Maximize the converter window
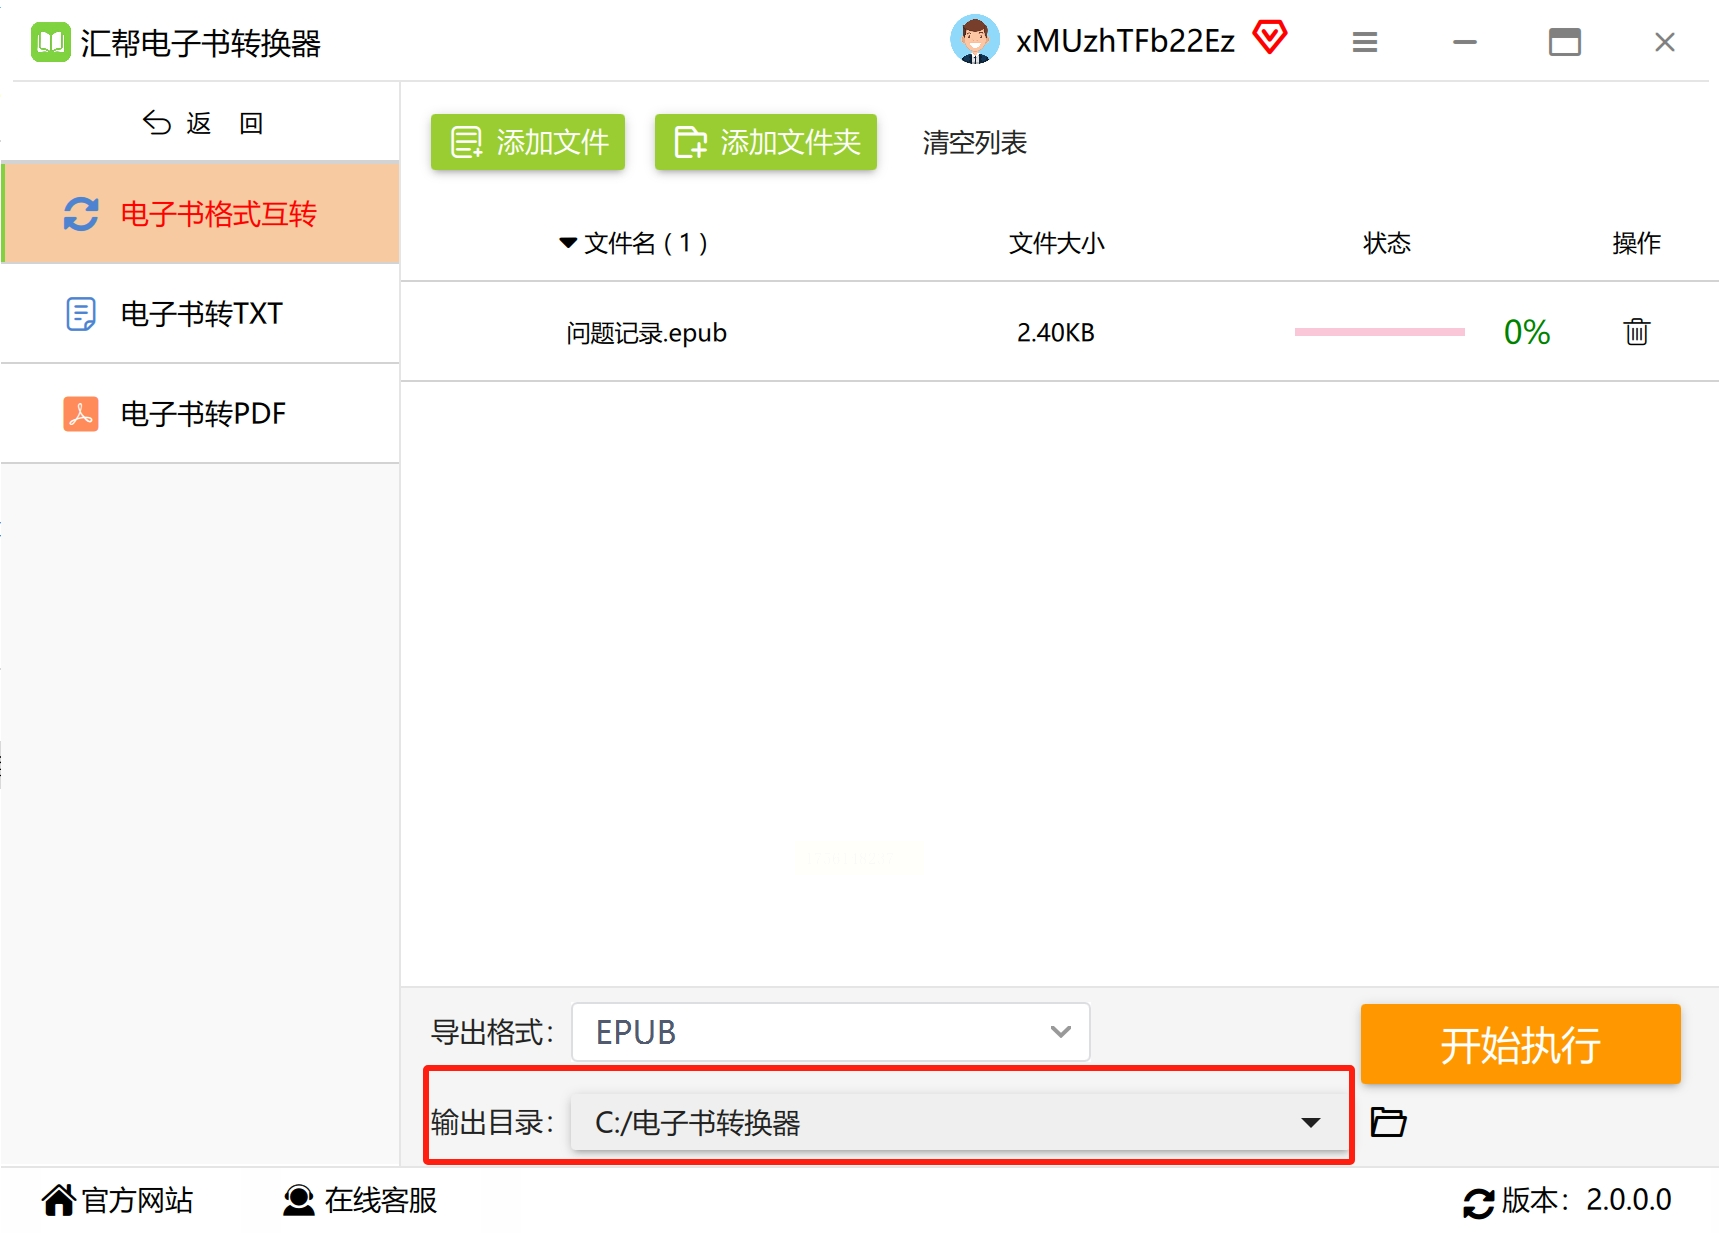 [x=1565, y=42]
